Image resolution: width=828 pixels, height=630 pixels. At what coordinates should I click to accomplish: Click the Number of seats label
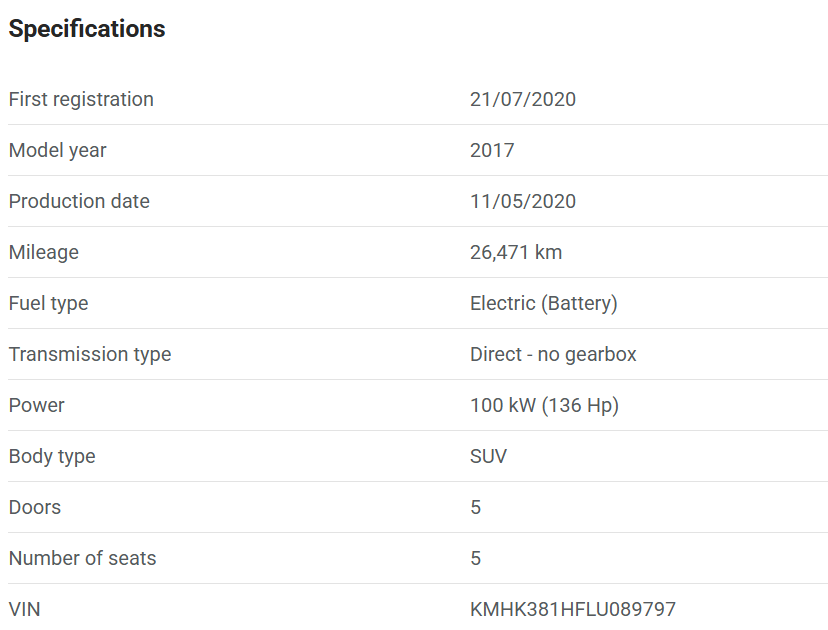[x=83, y=558]
